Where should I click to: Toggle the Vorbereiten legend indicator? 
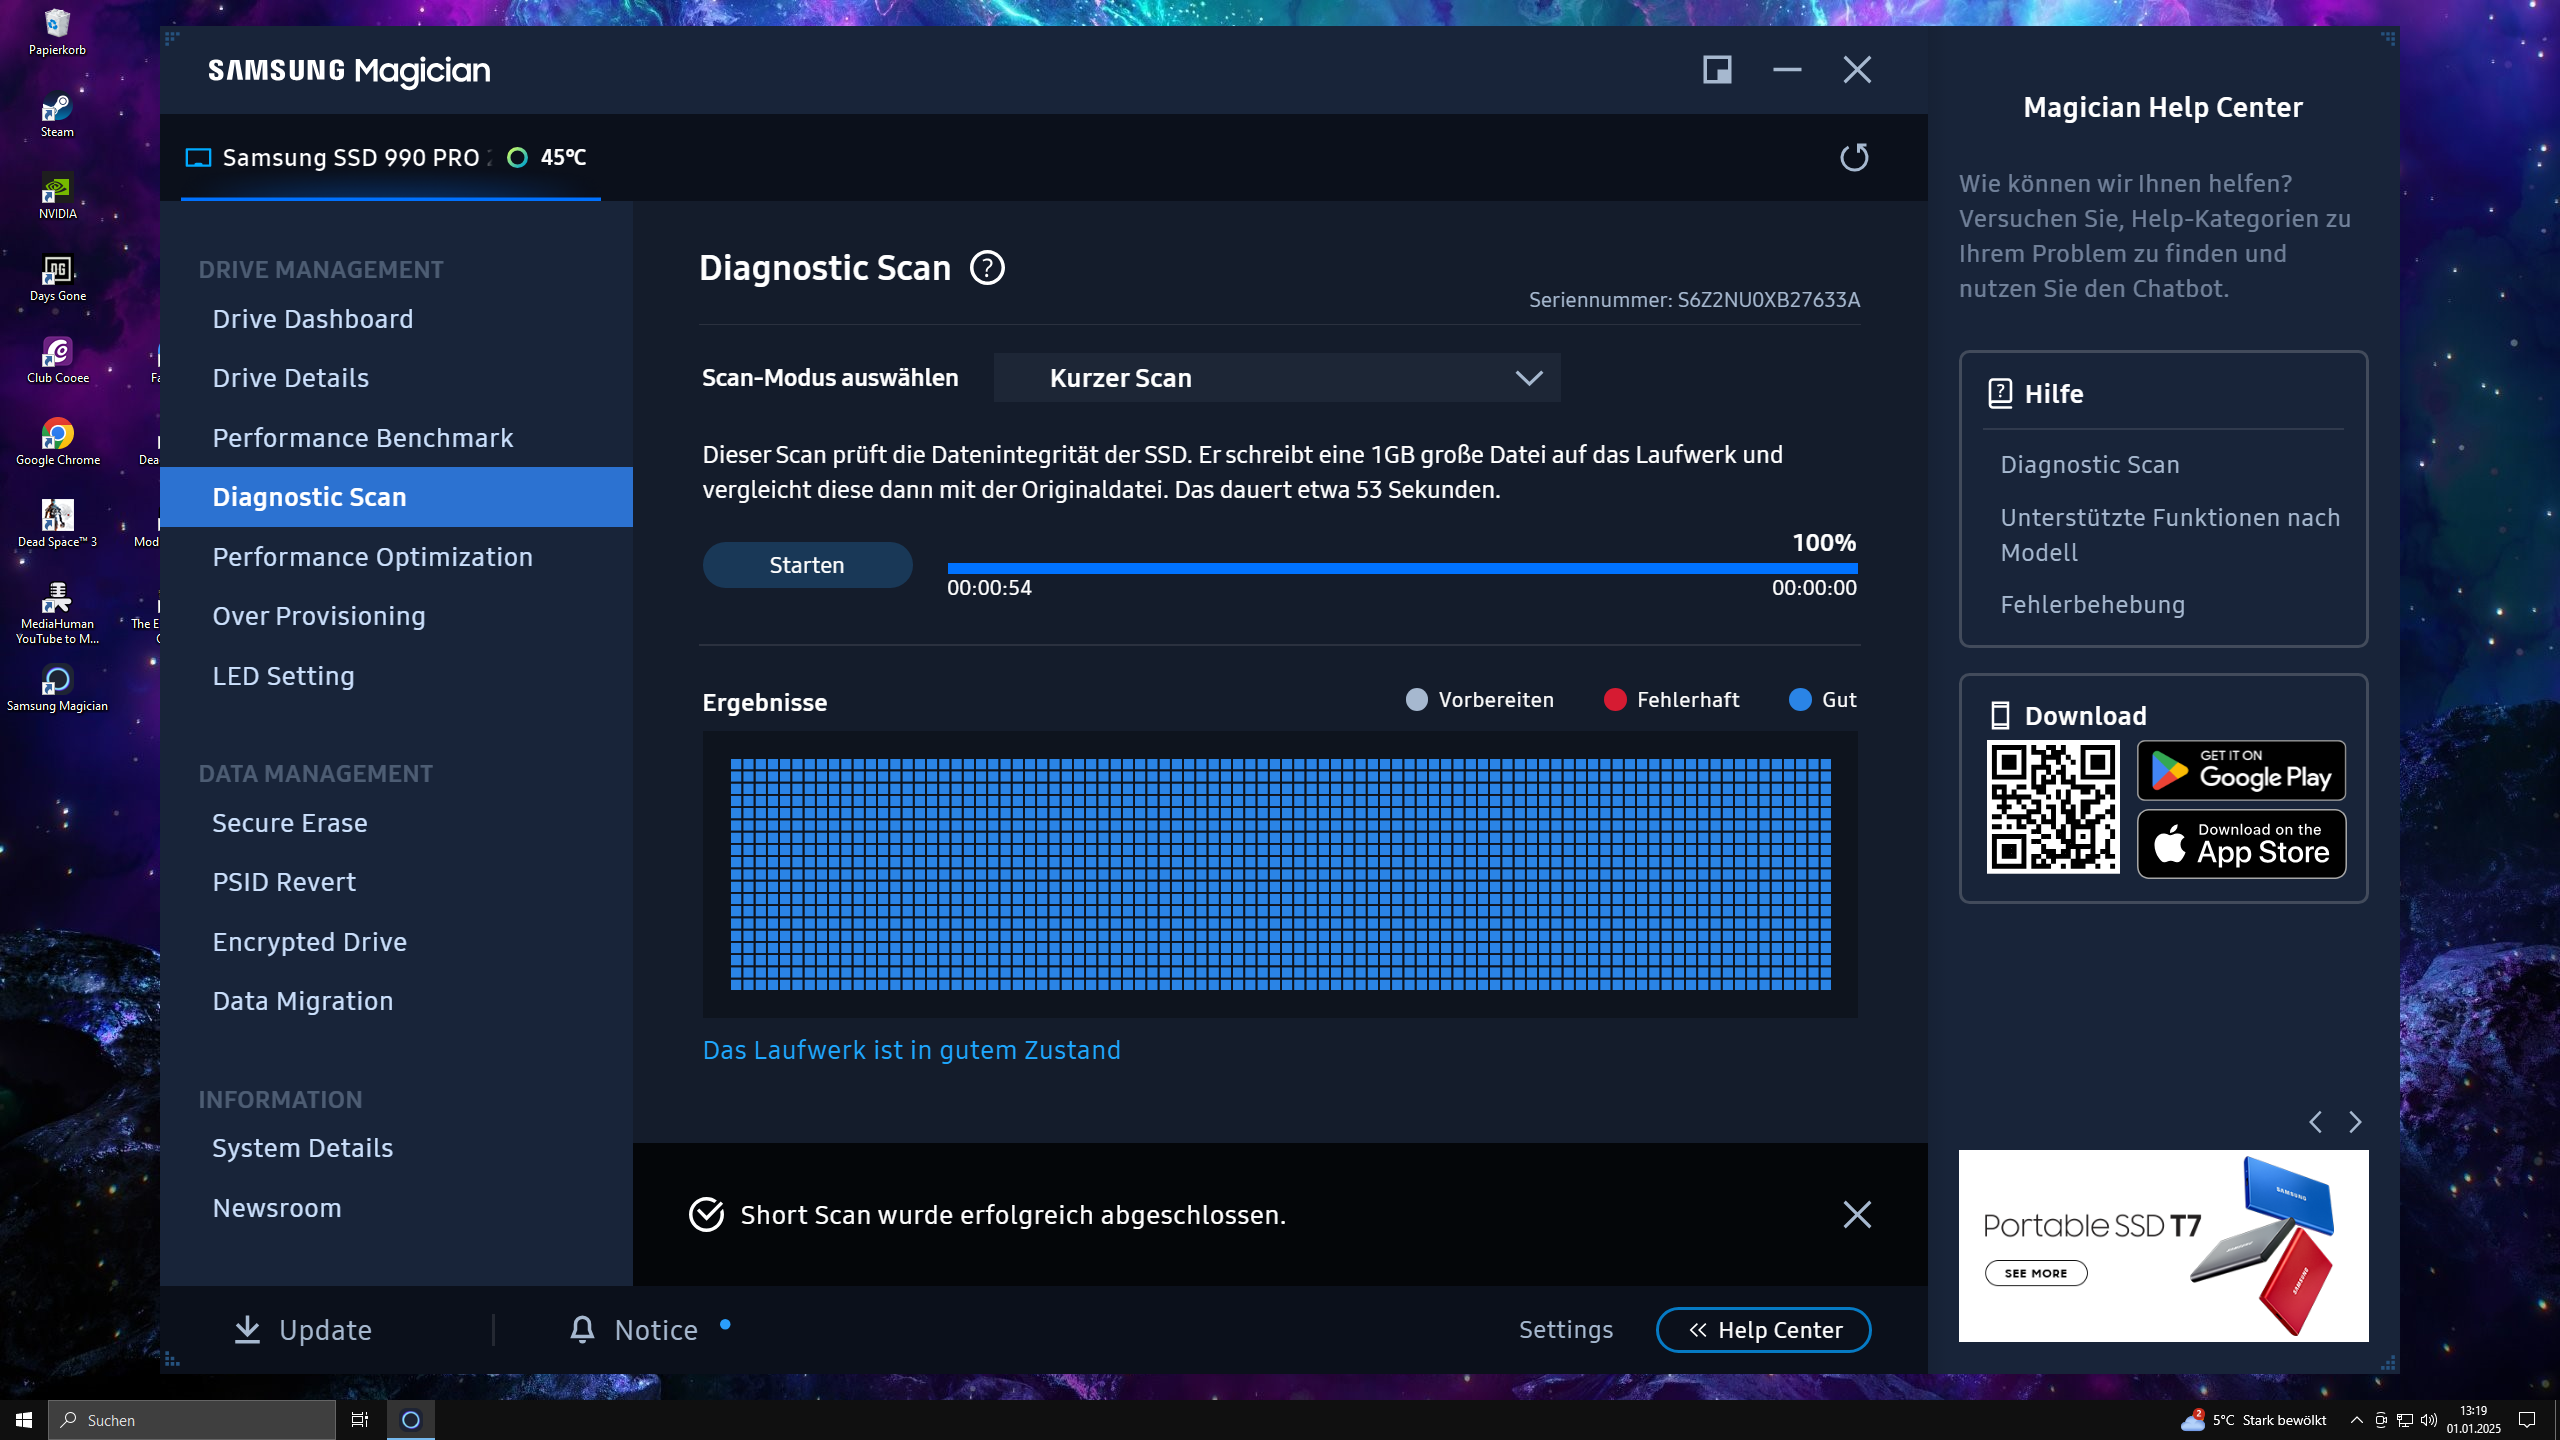point(1416,699)
